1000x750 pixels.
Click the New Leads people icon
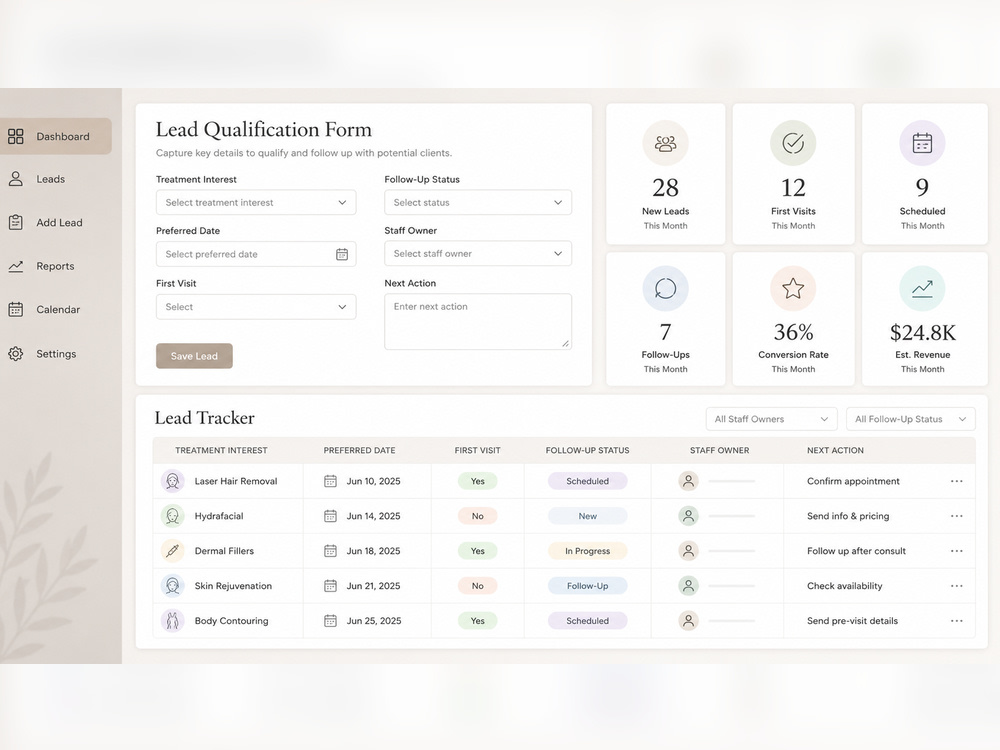click(665, 143)
